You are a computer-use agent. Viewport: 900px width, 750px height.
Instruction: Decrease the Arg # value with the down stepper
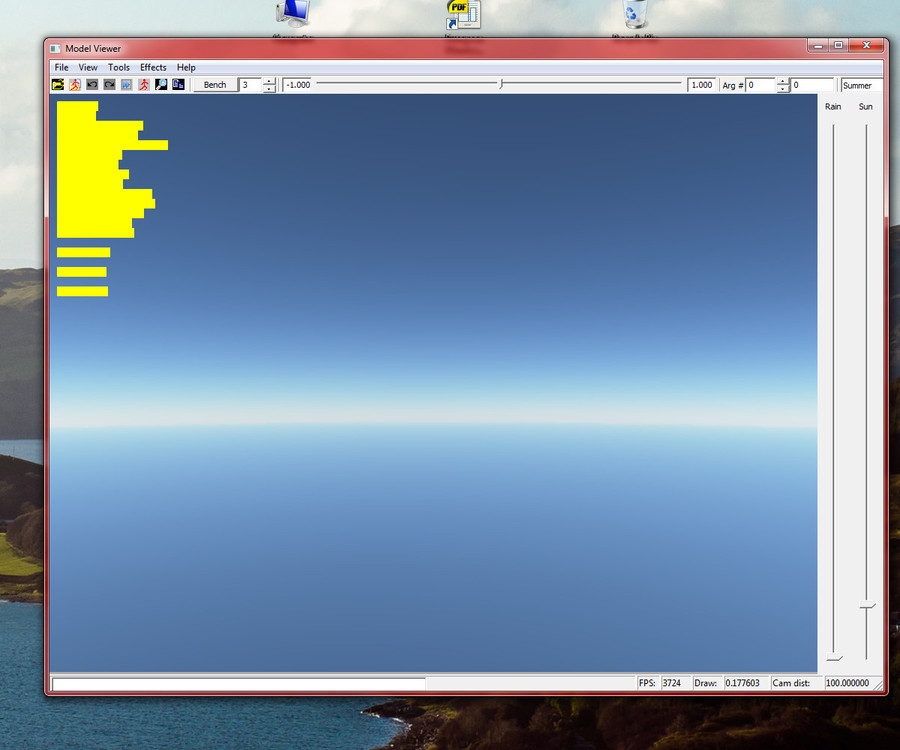pos(781,89)
